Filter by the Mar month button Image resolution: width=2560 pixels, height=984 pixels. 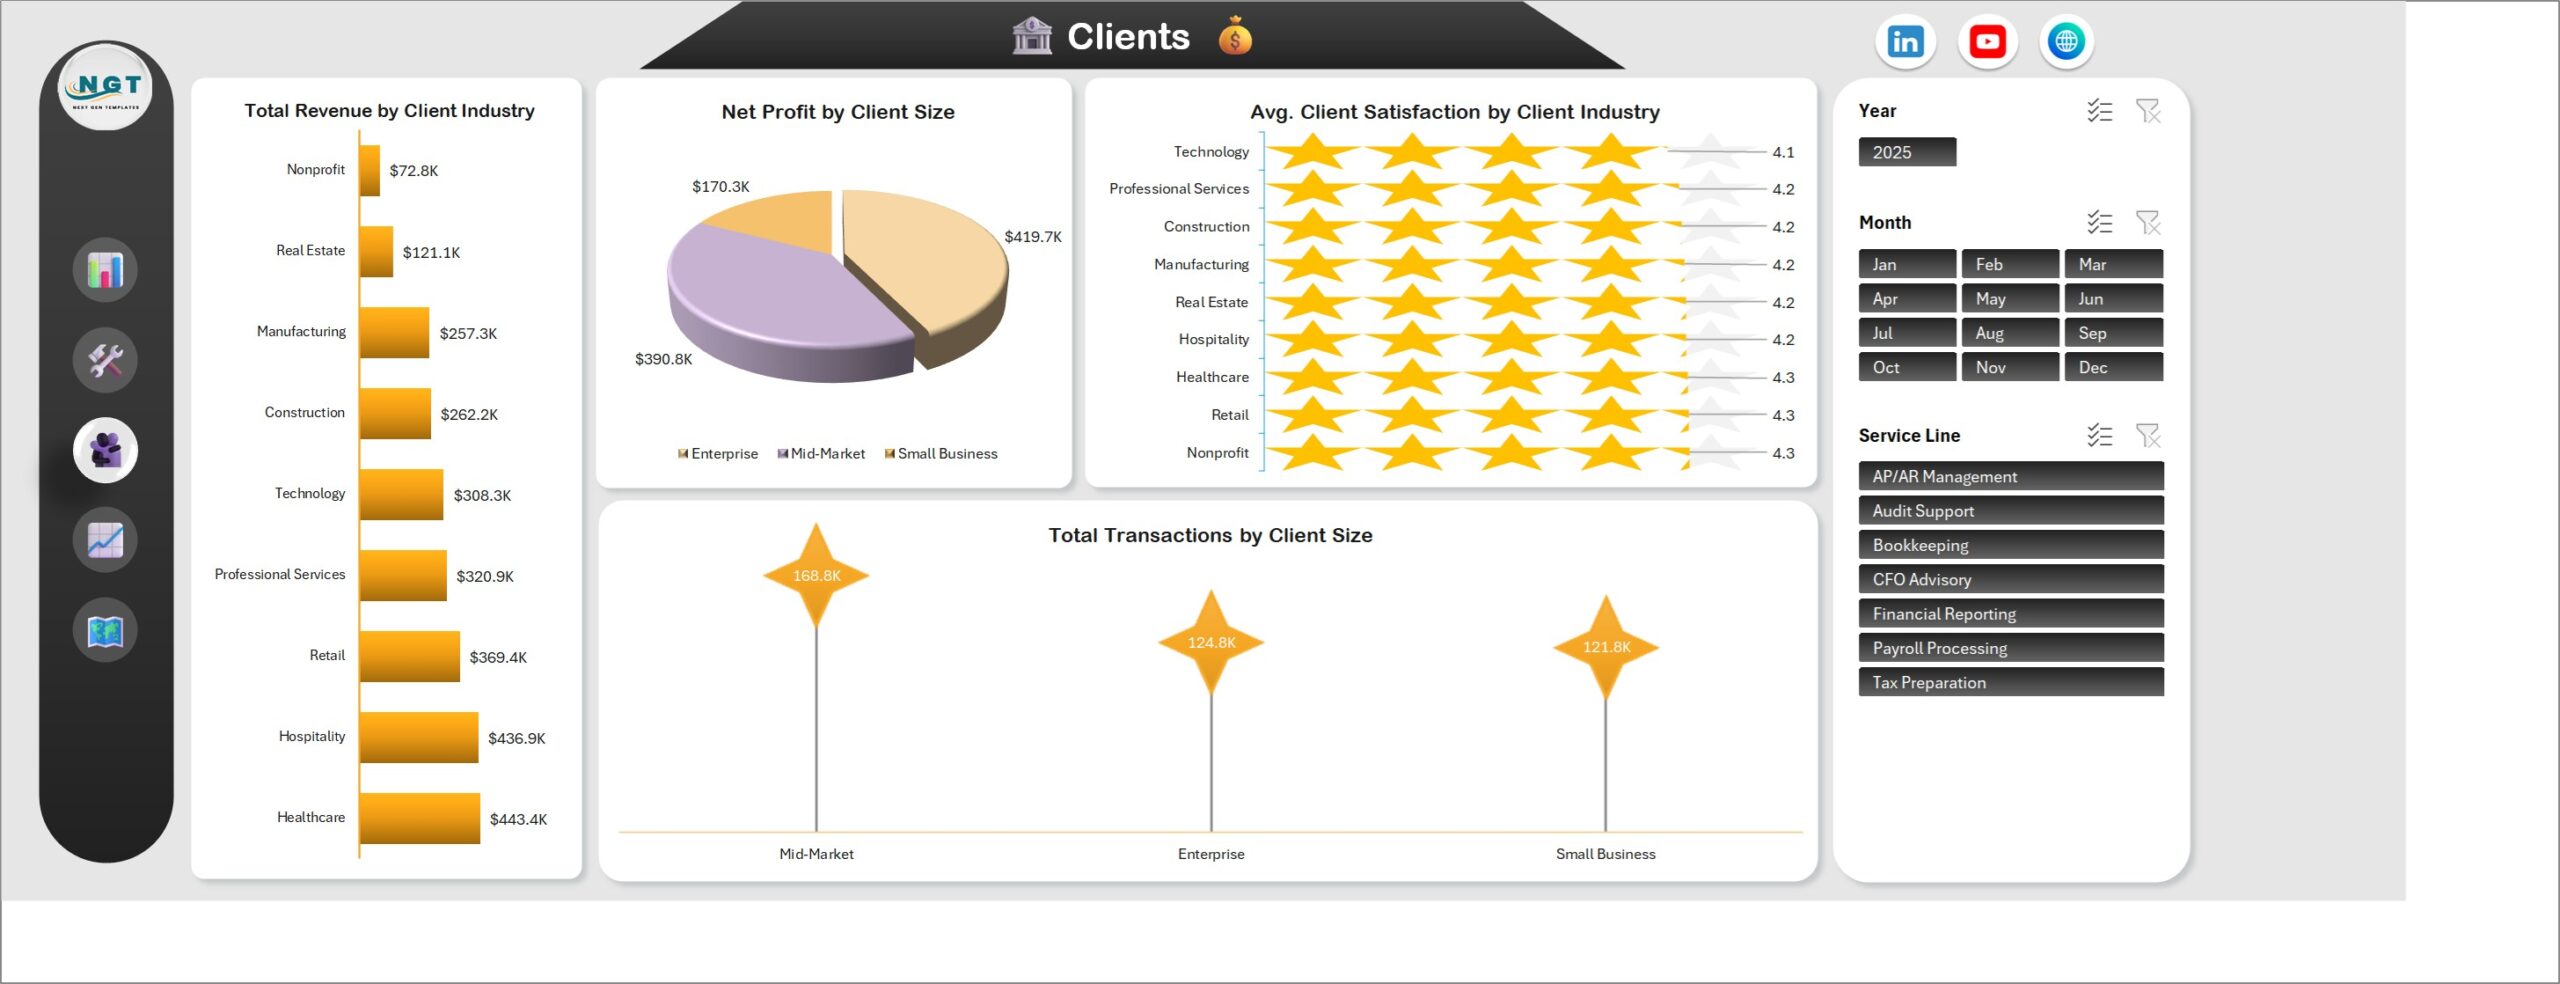[2113, 264]
